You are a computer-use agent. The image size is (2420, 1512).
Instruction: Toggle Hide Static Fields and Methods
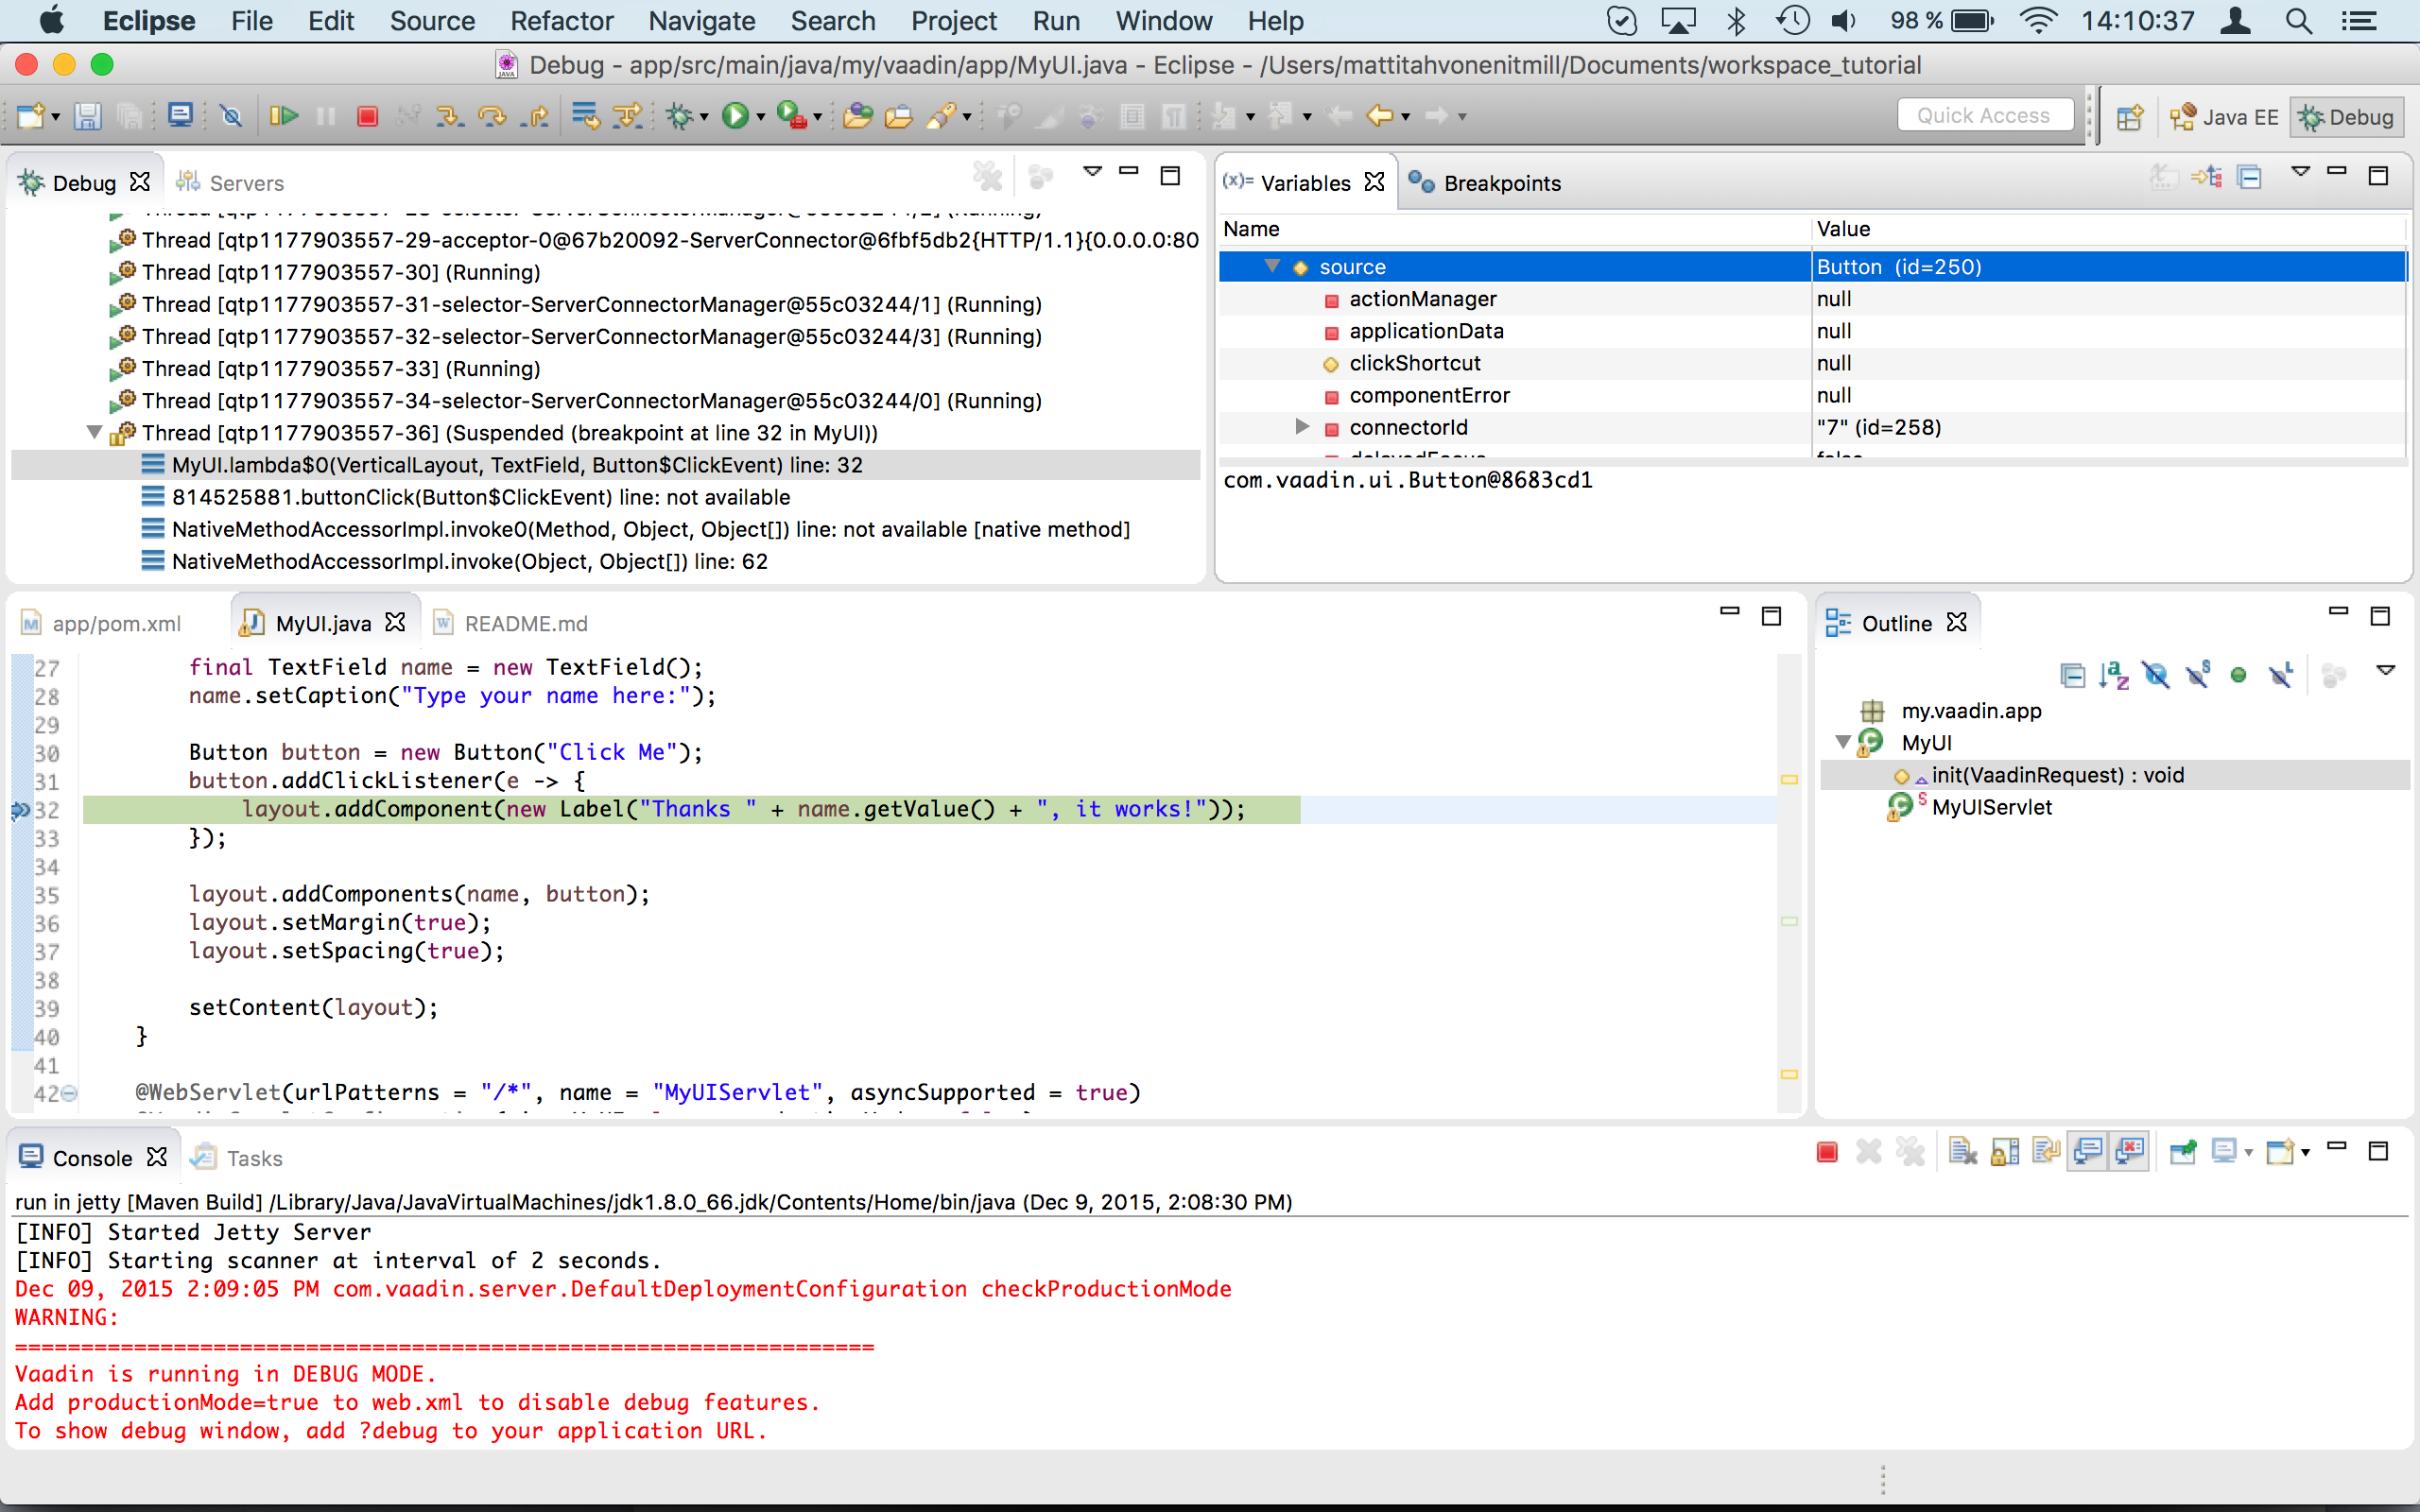2197,675
